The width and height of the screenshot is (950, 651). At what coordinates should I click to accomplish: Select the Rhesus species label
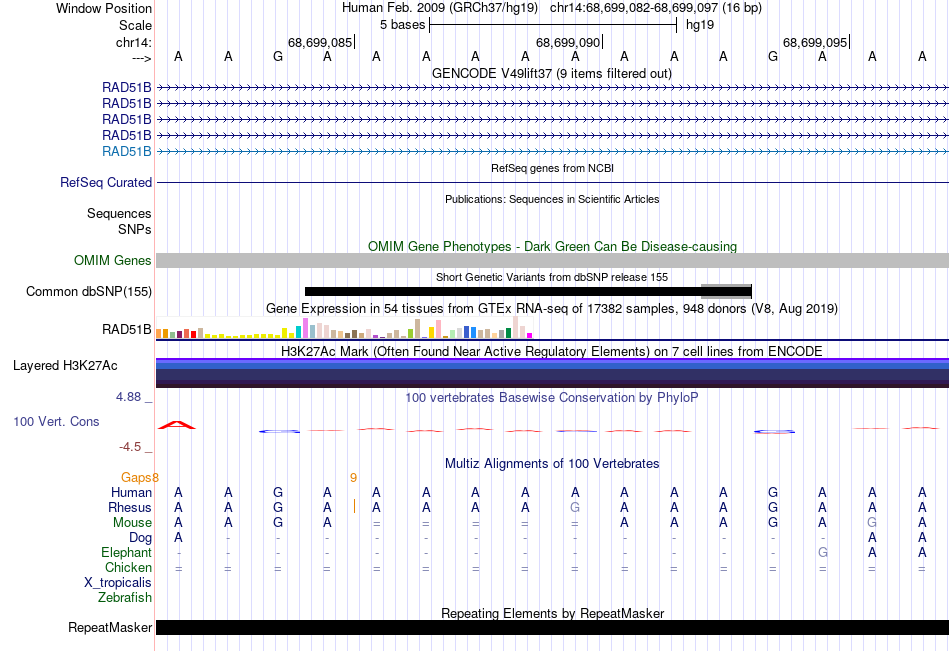(130, 507)
